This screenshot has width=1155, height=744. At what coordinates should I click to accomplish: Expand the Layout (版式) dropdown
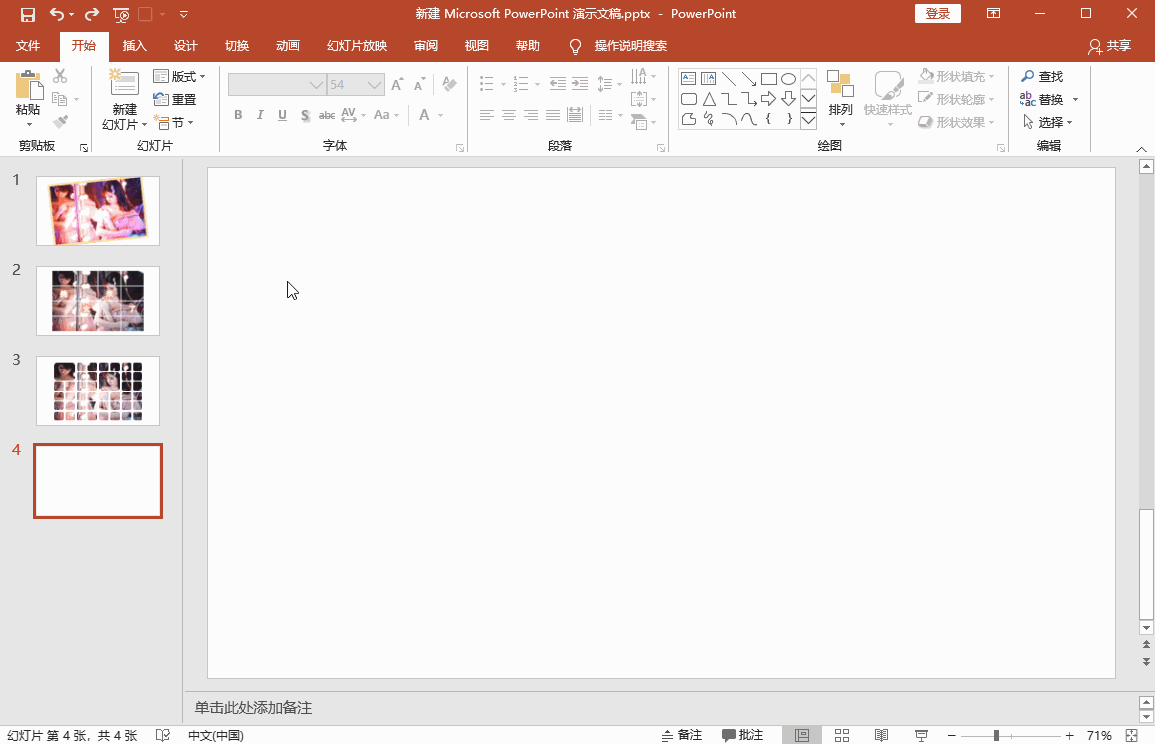click(x=179, y=76)
